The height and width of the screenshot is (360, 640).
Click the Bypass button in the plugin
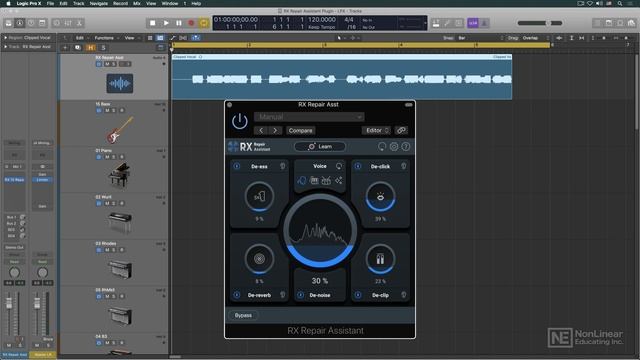(x=243, y=315)
